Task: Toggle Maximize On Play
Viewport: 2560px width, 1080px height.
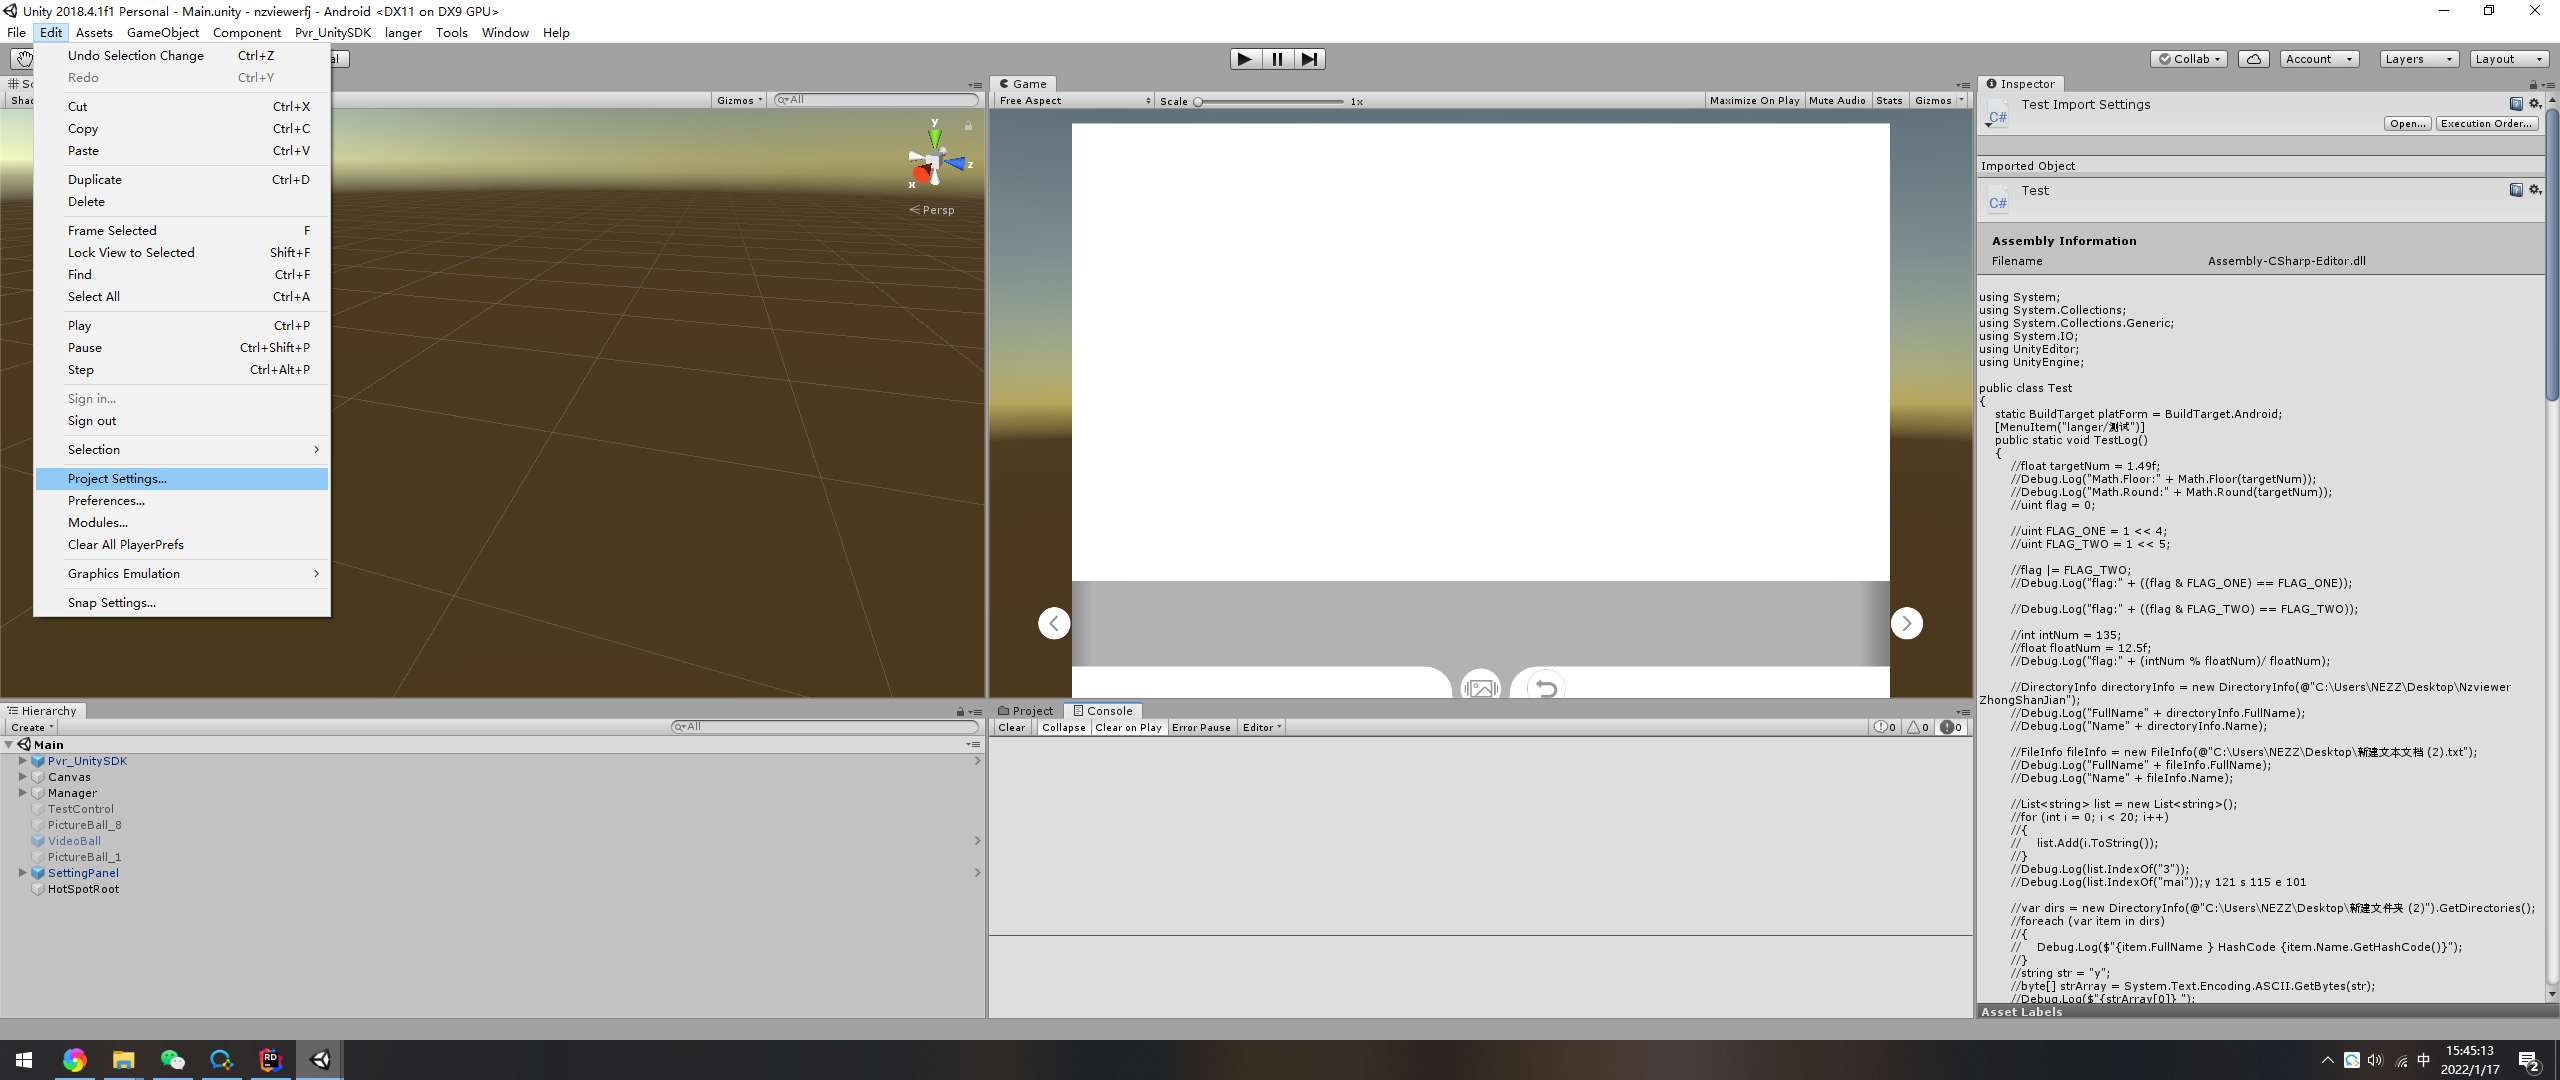Action: point(1754,100)
